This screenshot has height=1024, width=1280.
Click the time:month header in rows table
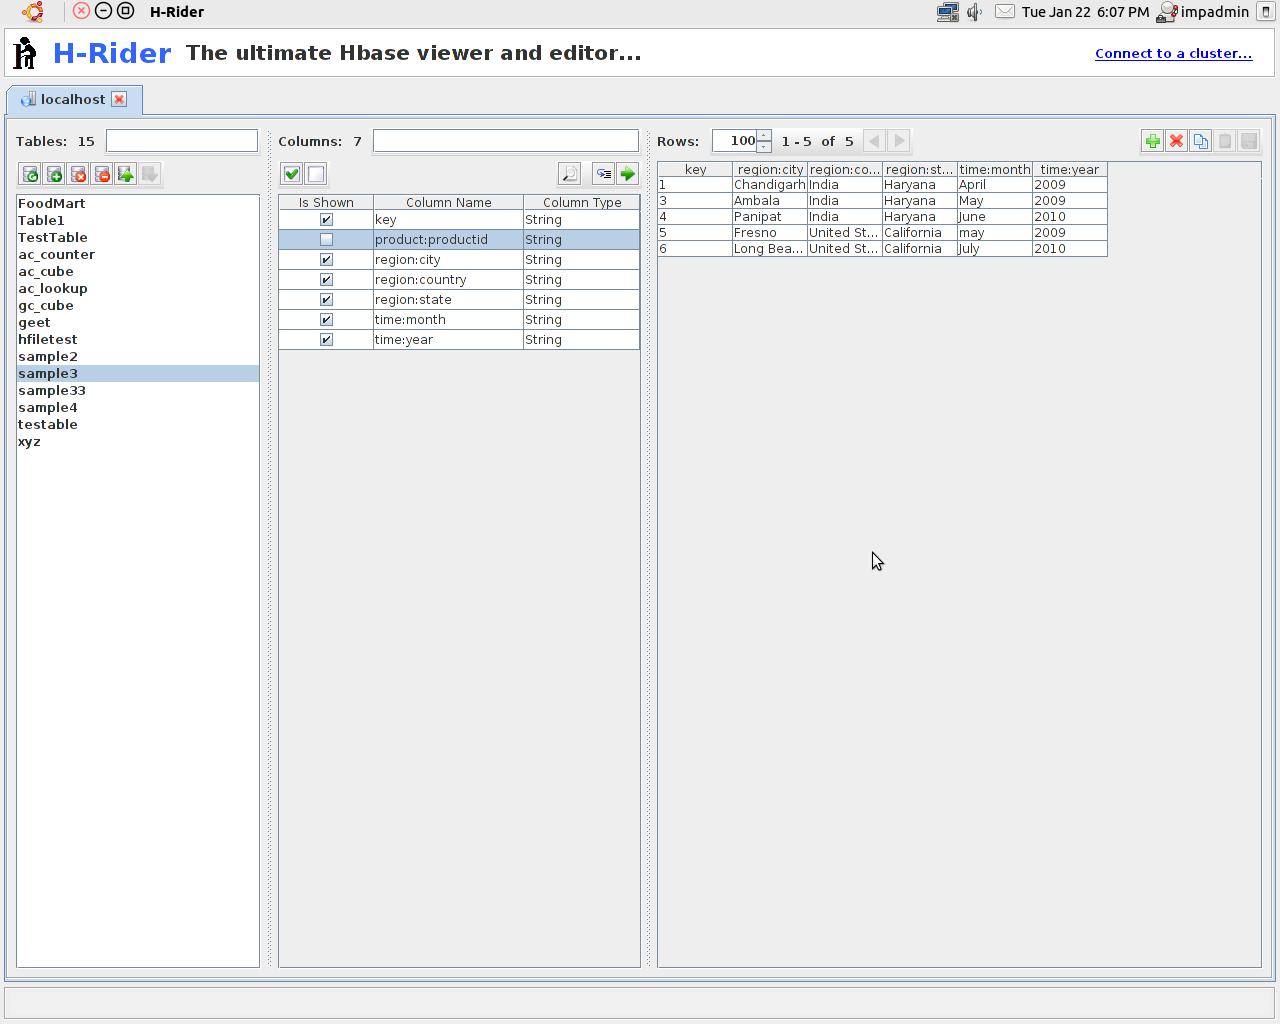tap(995, 169)
